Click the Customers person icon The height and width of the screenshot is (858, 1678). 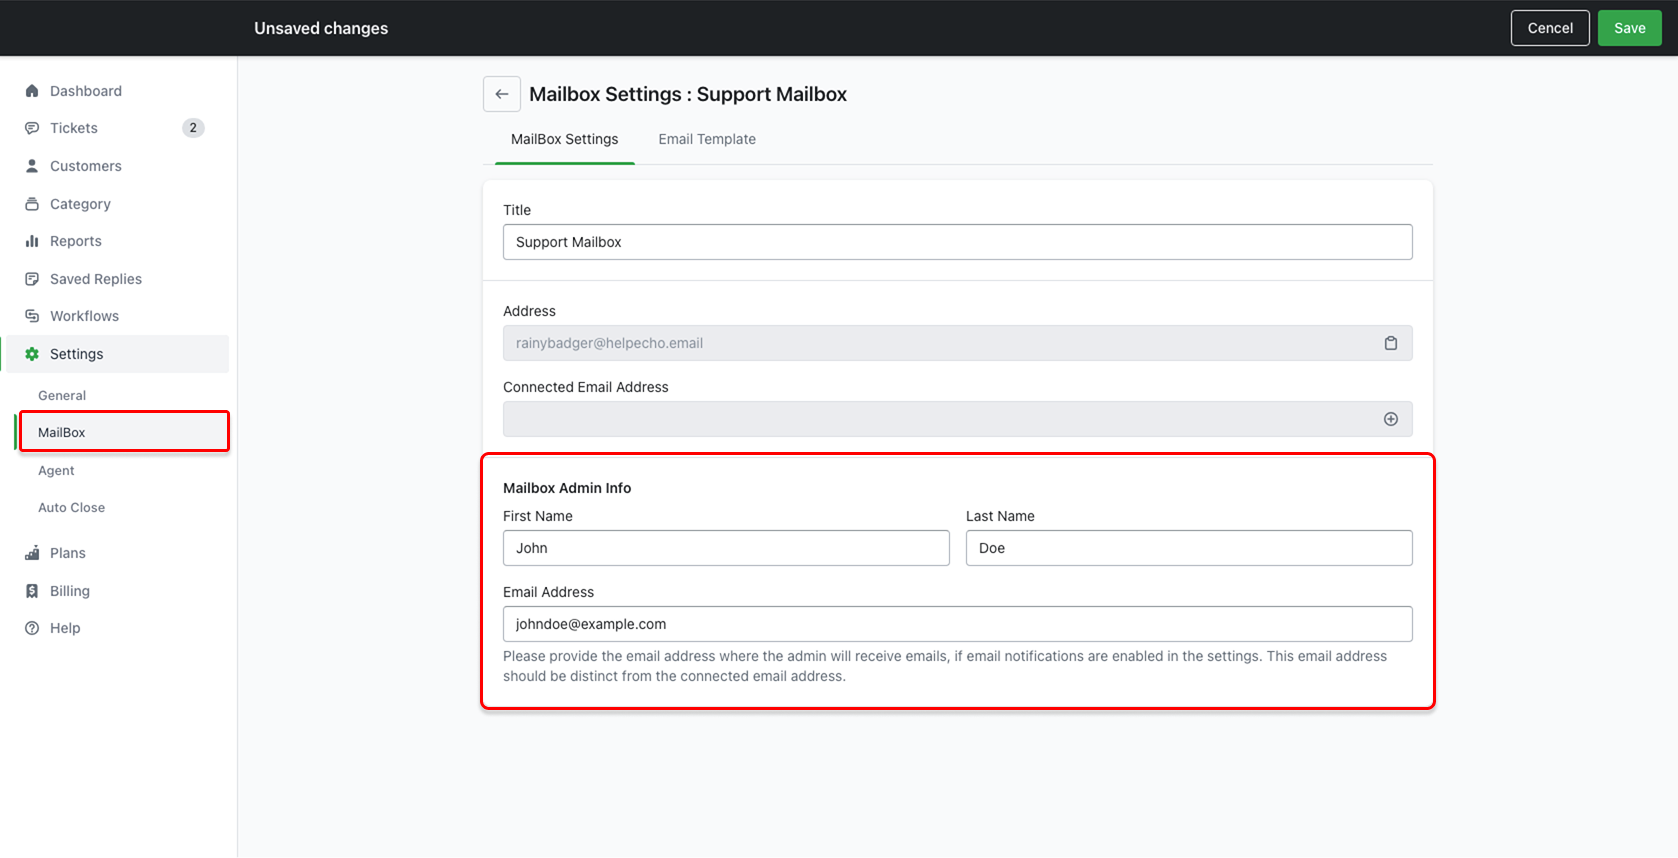point(32,166)
